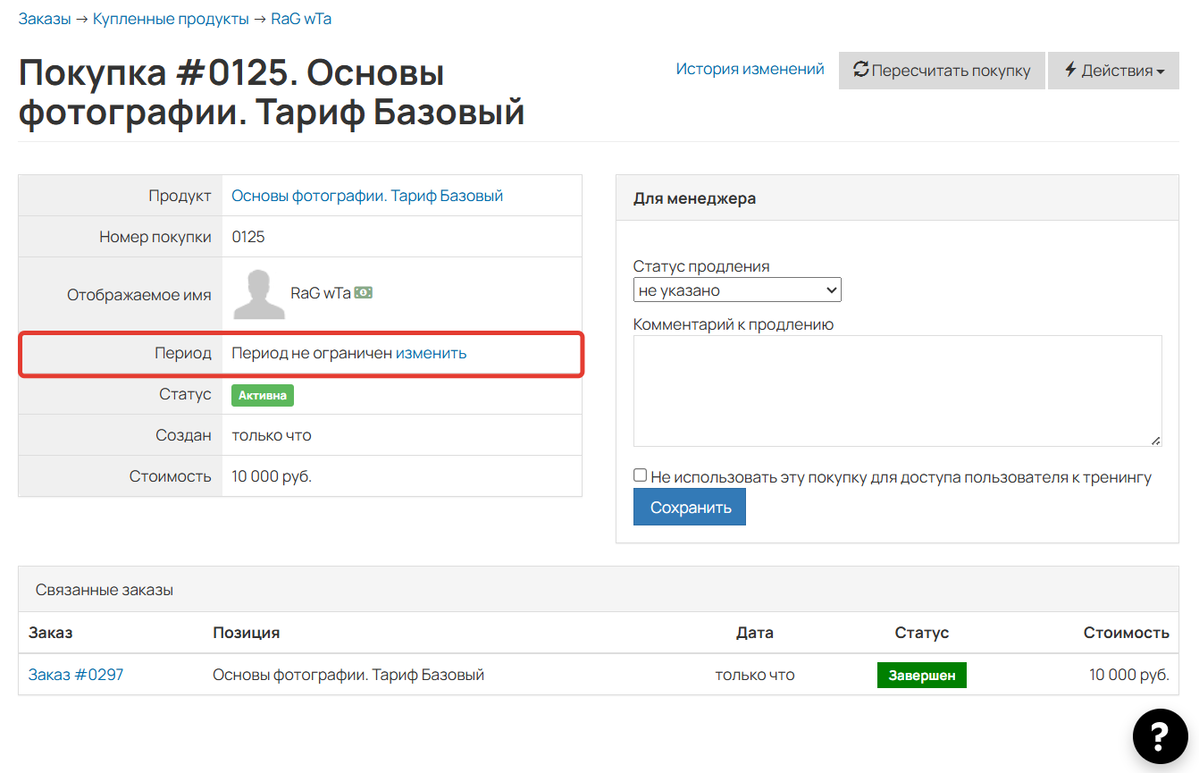Focus the 'Комментарий к продлению' text area
The image size is (1199, 773).
897,391
